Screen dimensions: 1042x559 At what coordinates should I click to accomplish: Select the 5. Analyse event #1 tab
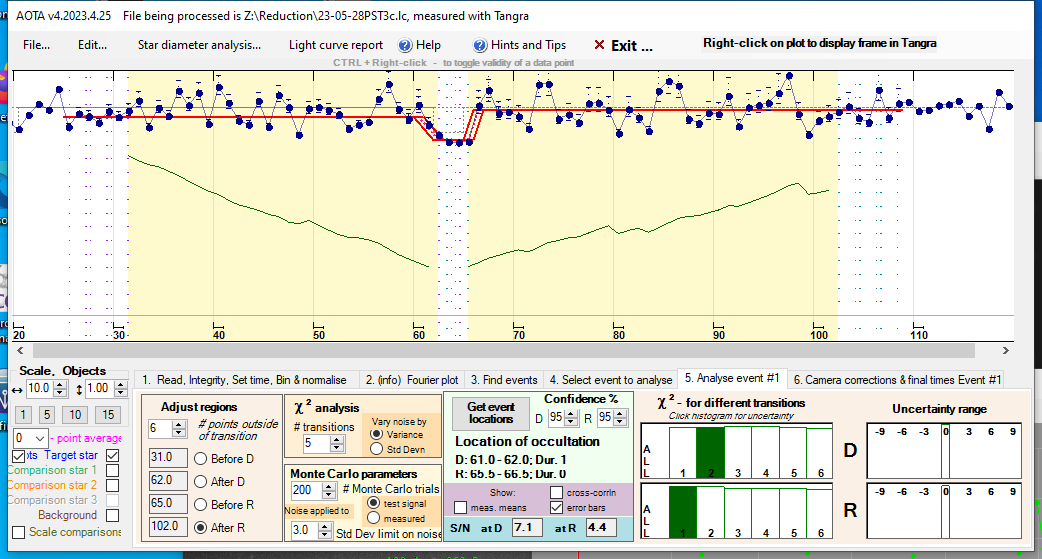[732, 378]
